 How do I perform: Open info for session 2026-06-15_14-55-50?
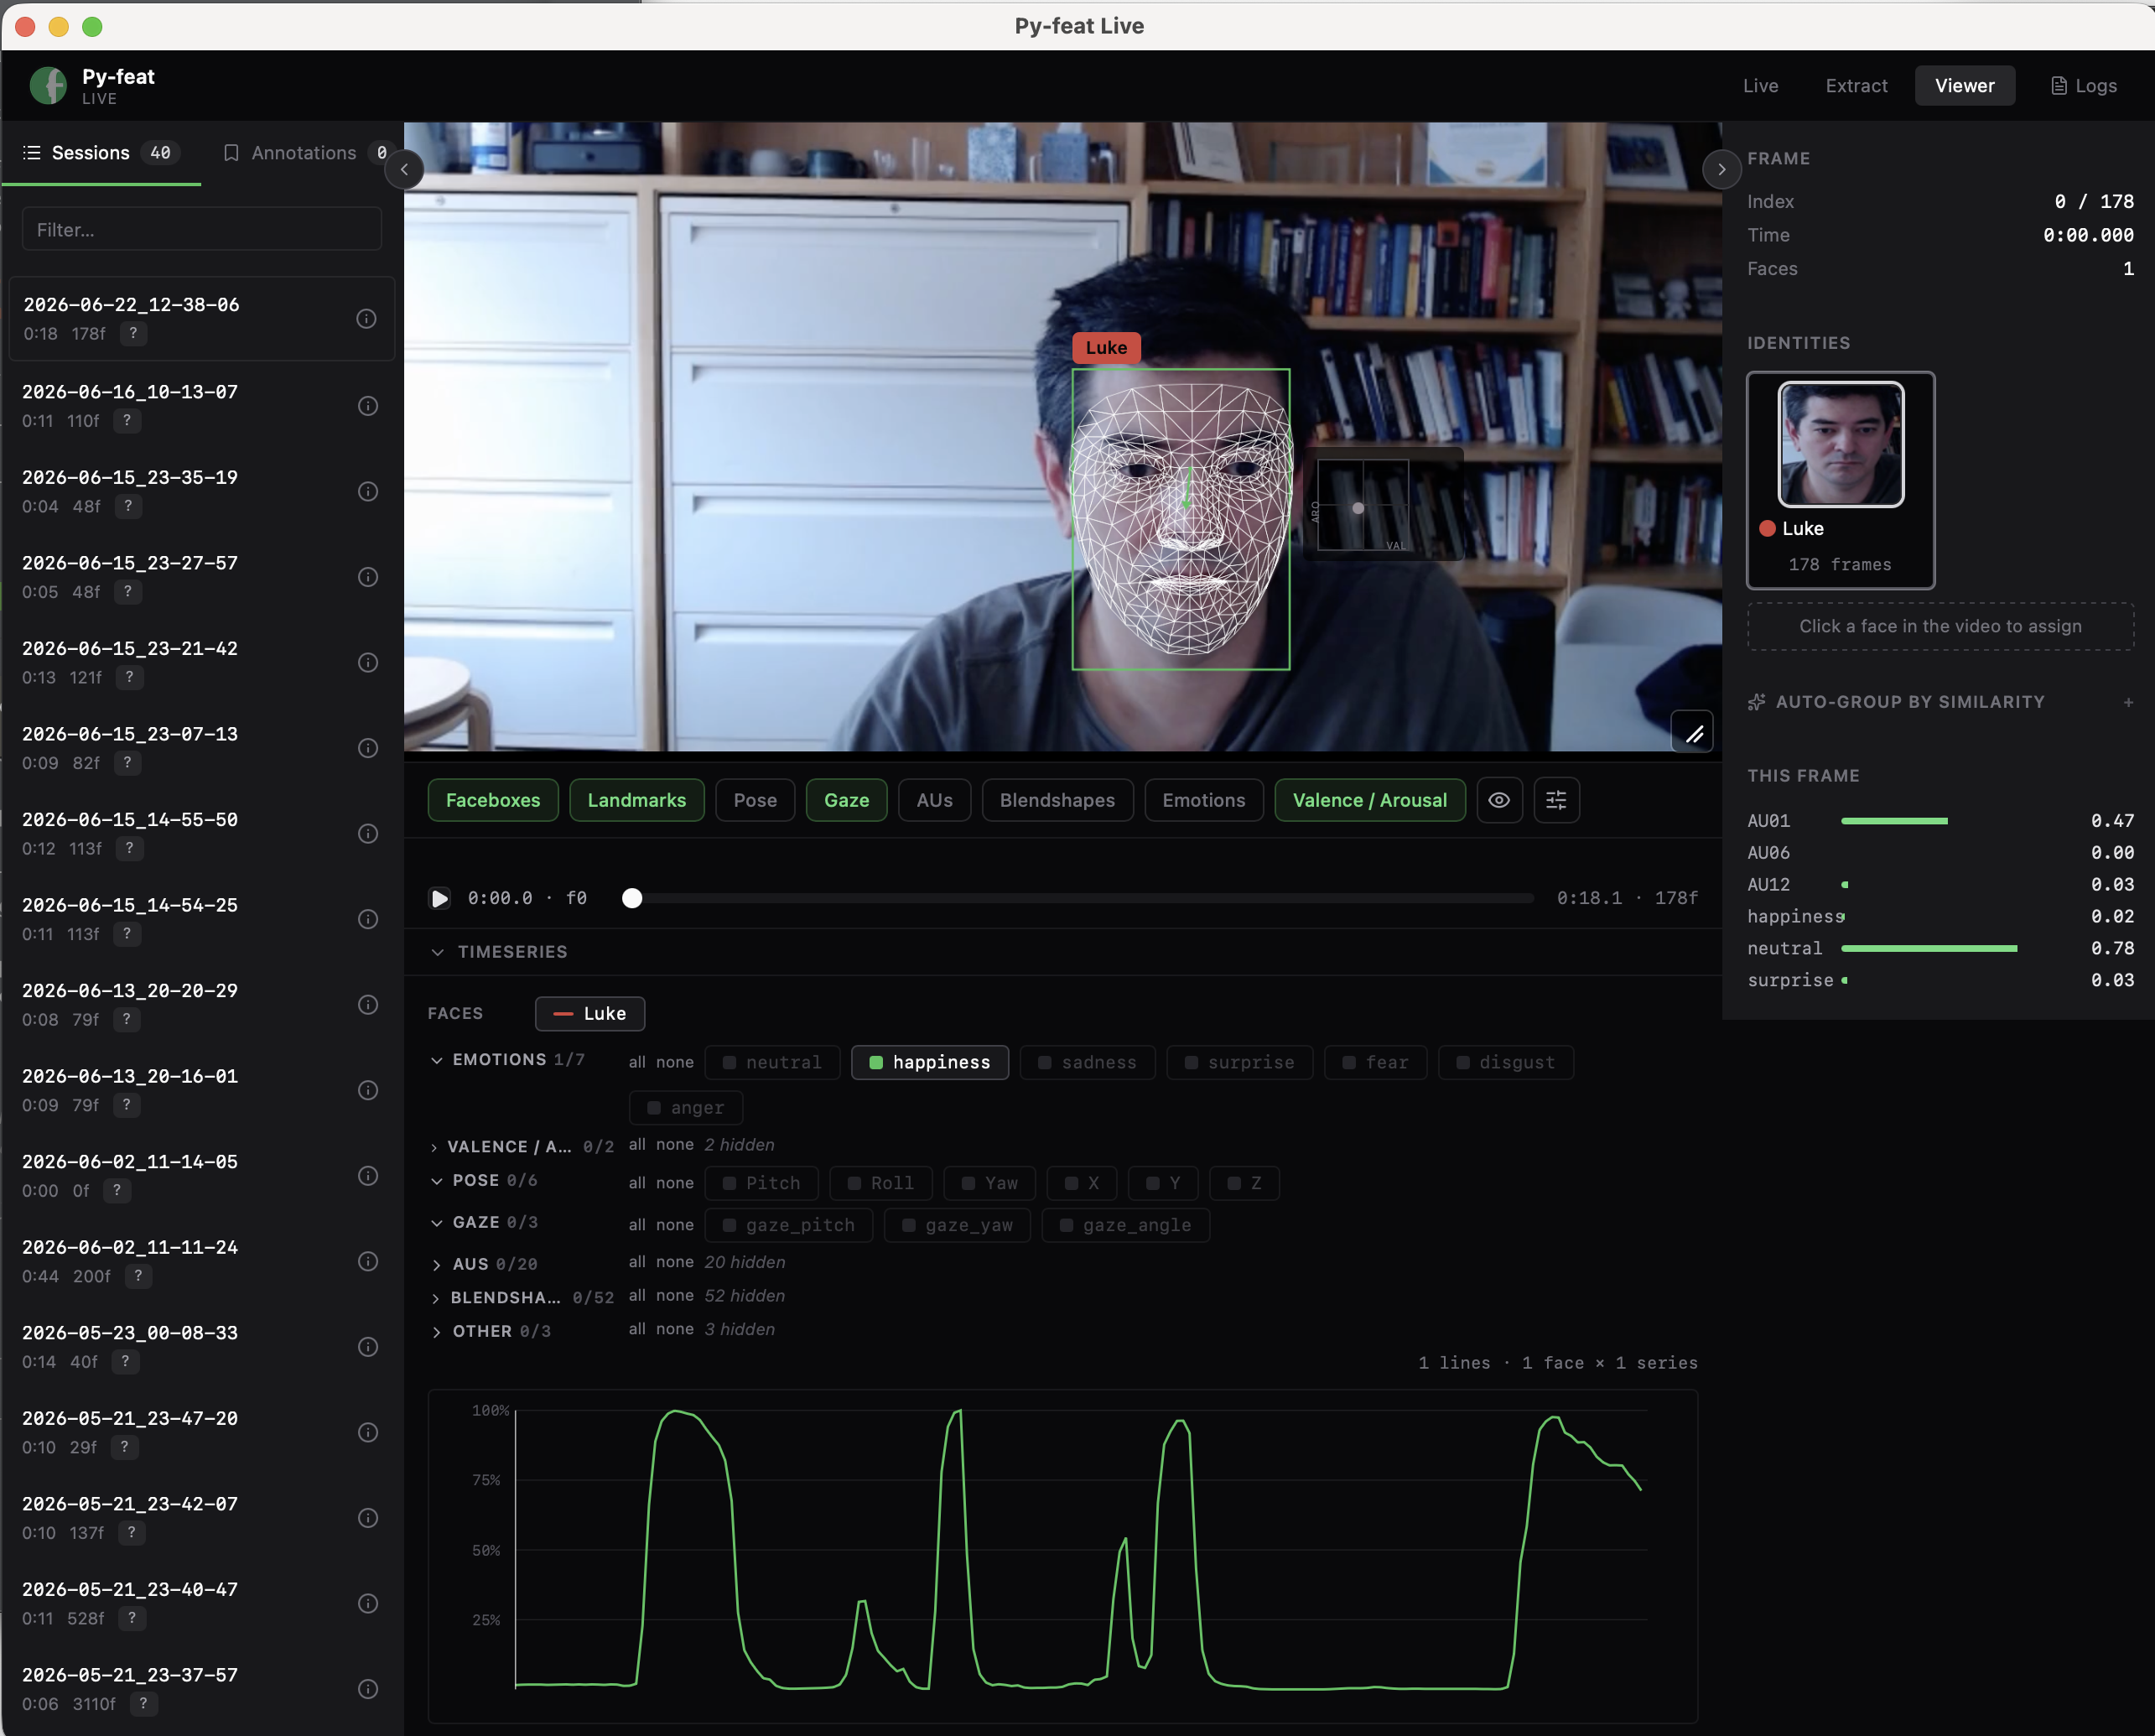[x=367, y=834]
